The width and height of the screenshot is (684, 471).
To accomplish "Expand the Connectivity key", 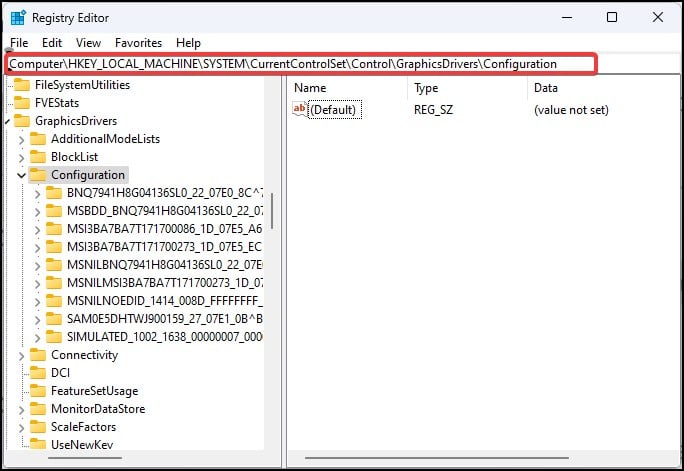I will (21, 355).
